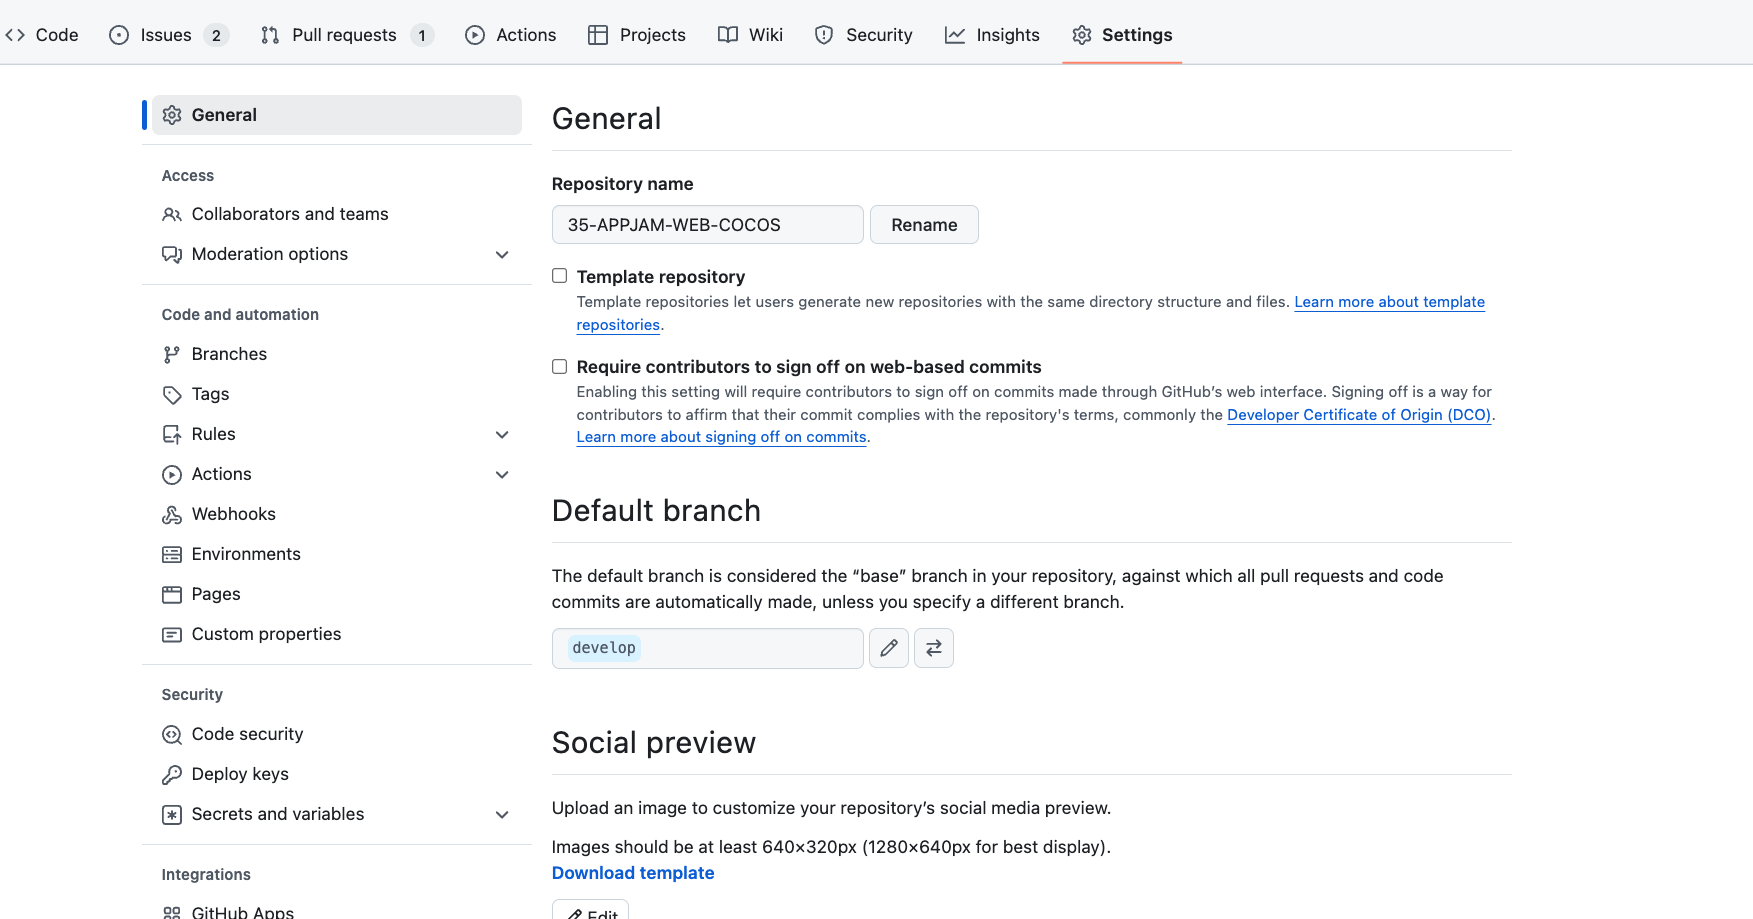Expand Moderation options chevron
Image resolution: width=1753 pixels, height=919 pixels.
pyautogui.click(x=502, y=254)
